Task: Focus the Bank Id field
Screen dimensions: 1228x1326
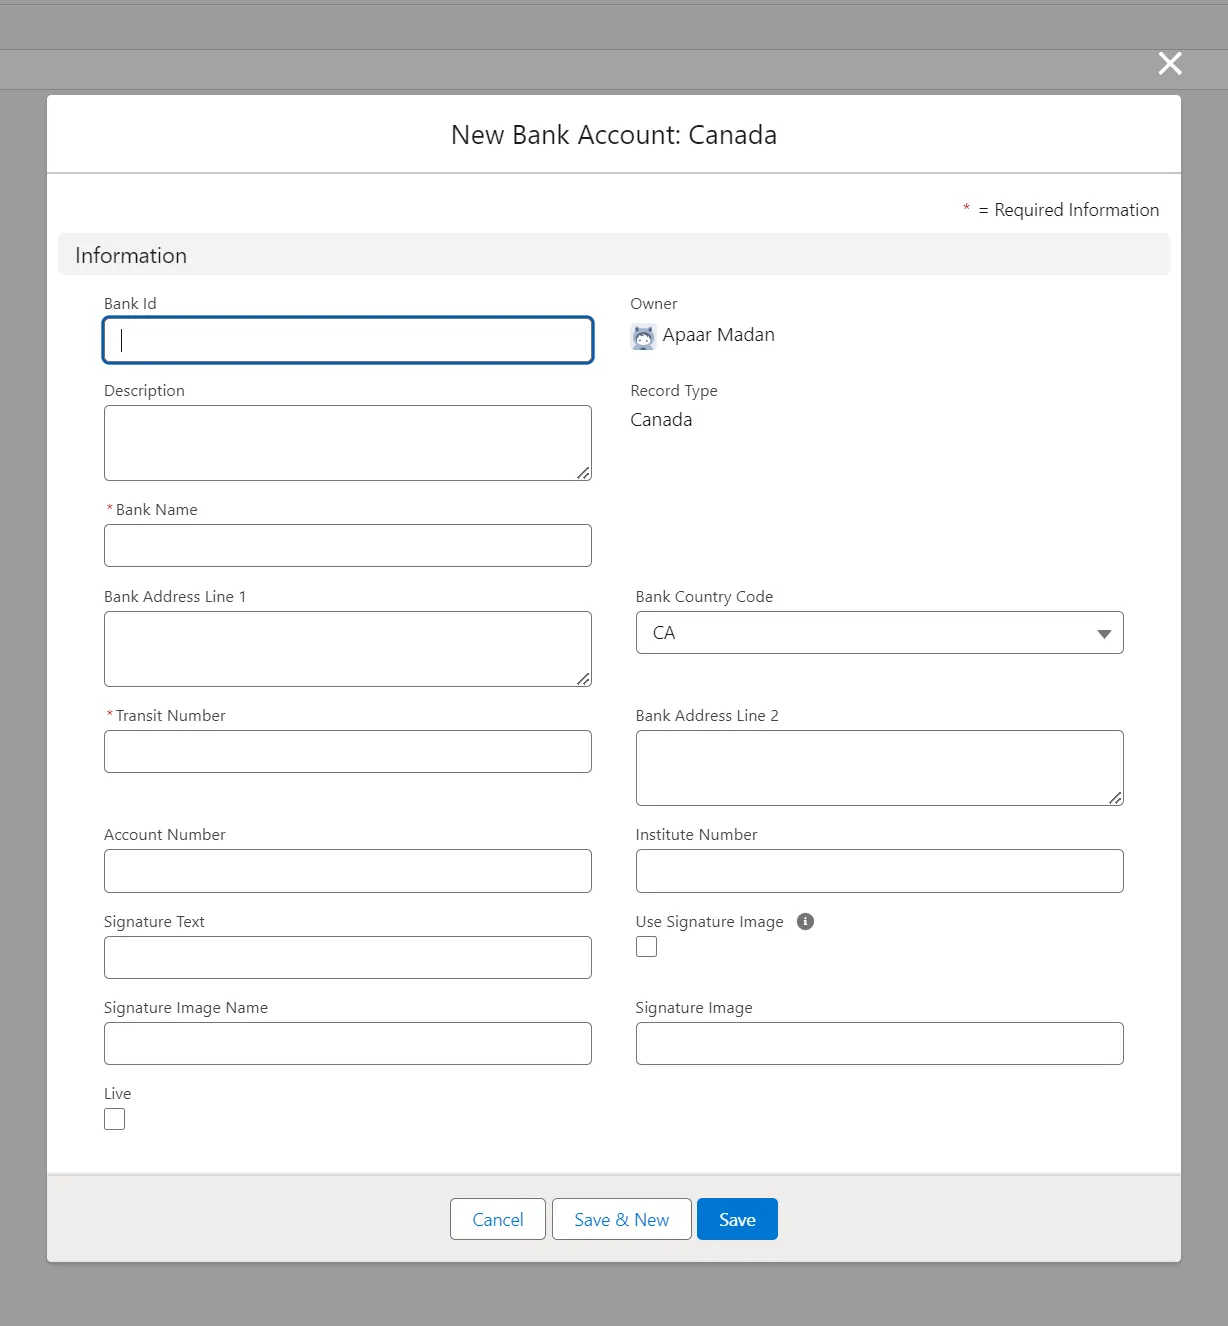Action: [x=348, y=340]
